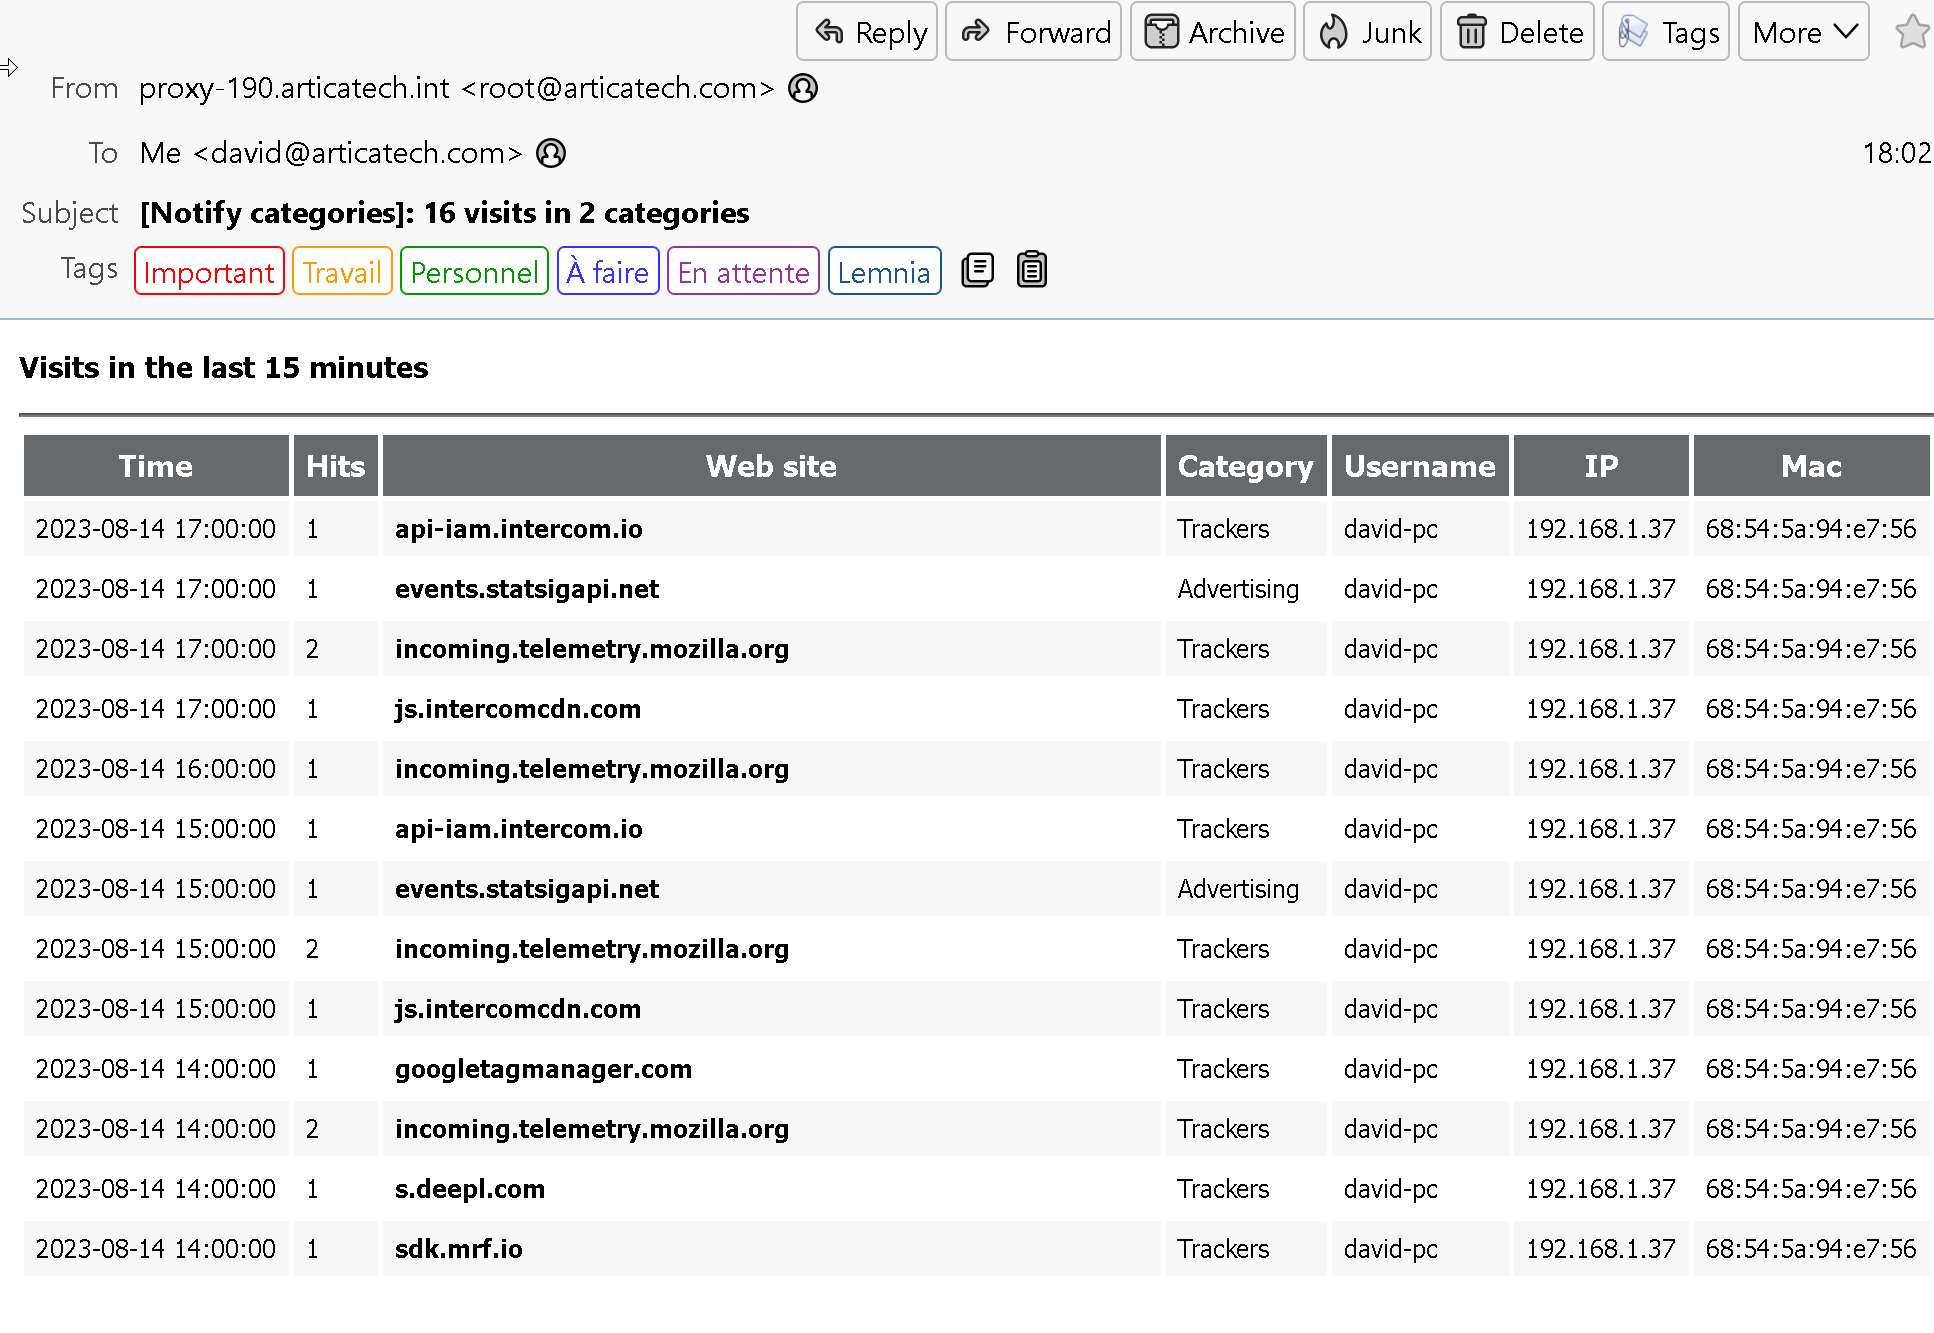Toggle the Travail tag

[x=342, y=272]
